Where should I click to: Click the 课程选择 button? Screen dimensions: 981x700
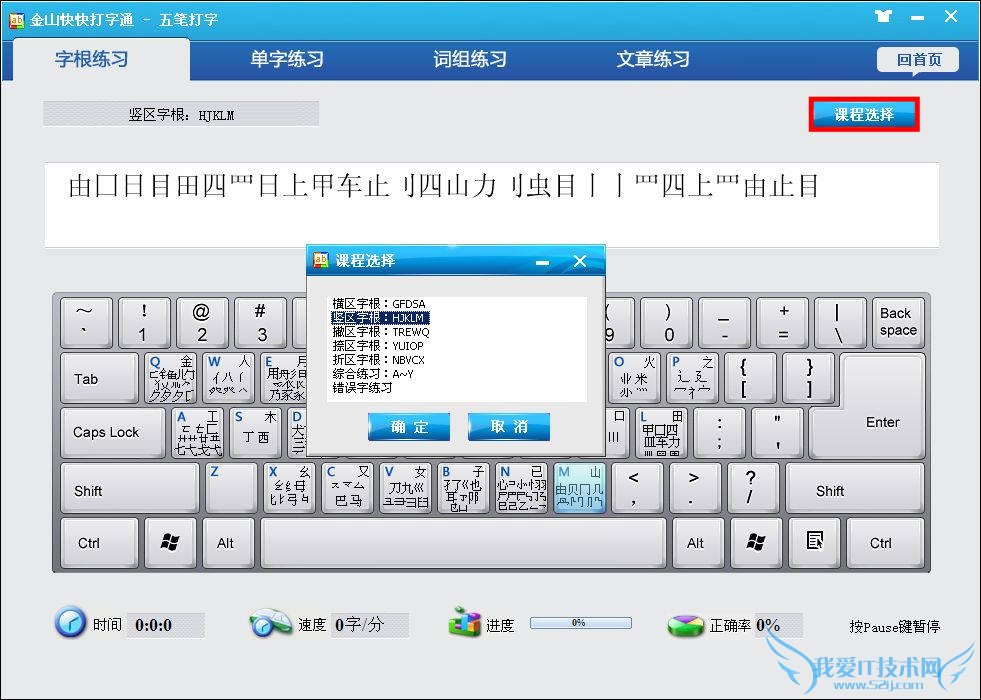(x=864, y=114)
